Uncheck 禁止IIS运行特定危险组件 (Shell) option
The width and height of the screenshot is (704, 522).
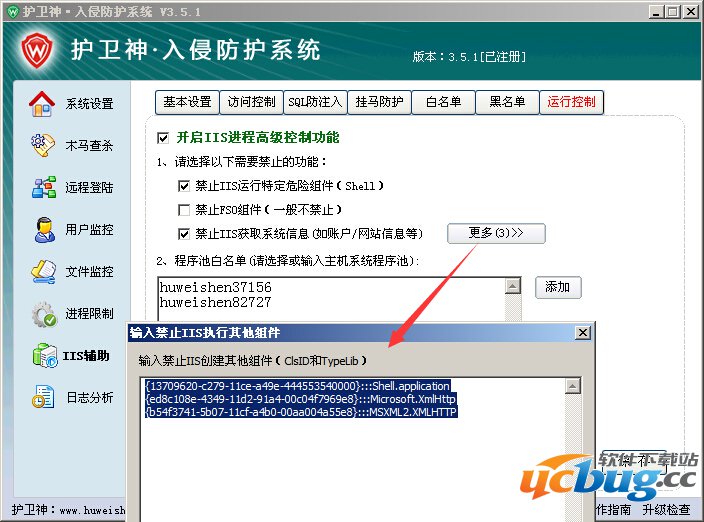coord(184,186)
